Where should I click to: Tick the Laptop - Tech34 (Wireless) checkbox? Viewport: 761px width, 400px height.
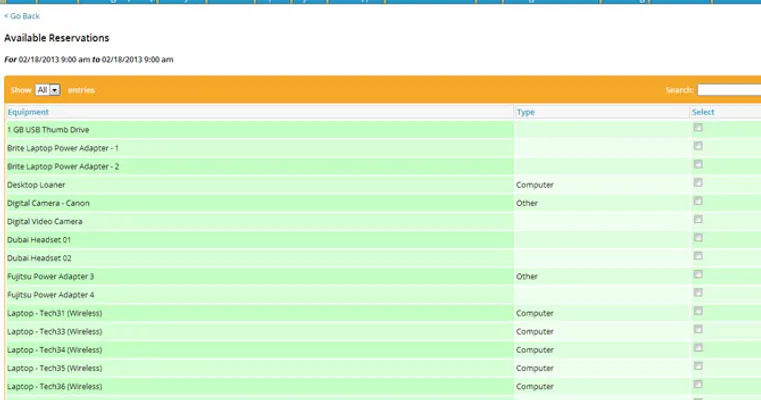coord(698,348)
